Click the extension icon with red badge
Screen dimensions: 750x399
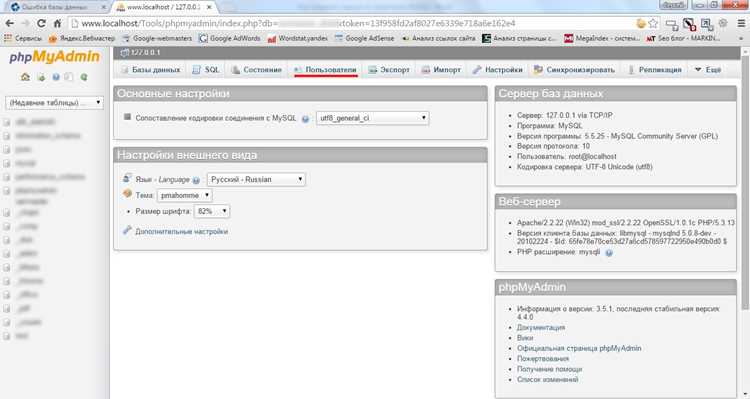point(689,24)
